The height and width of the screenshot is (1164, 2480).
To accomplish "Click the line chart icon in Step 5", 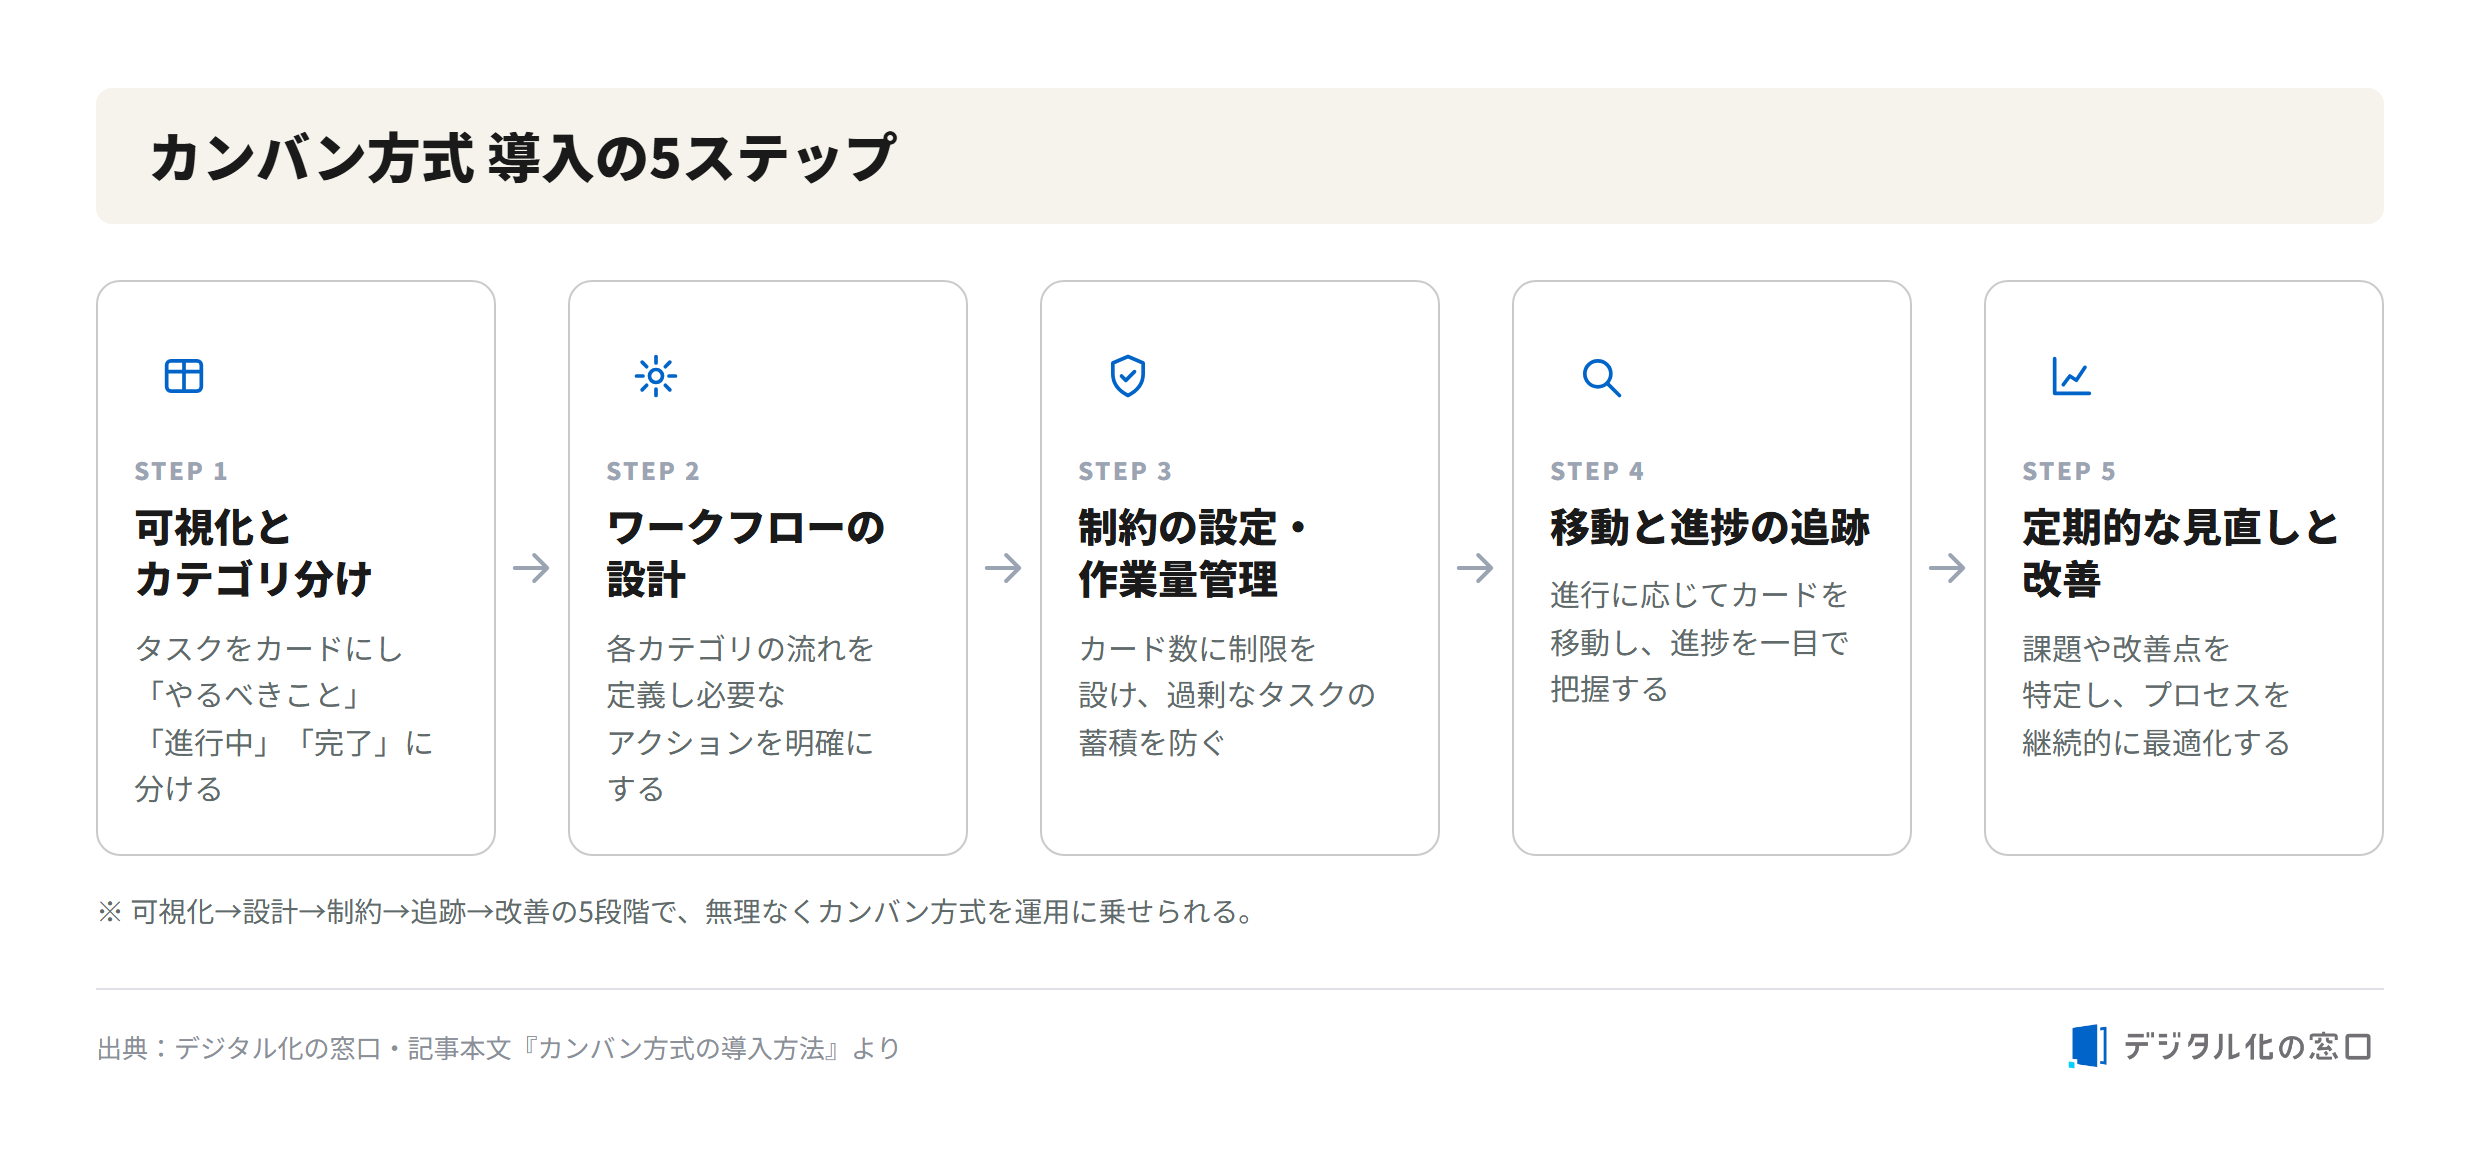I will pyautogui.click(x=2072, y=376).
